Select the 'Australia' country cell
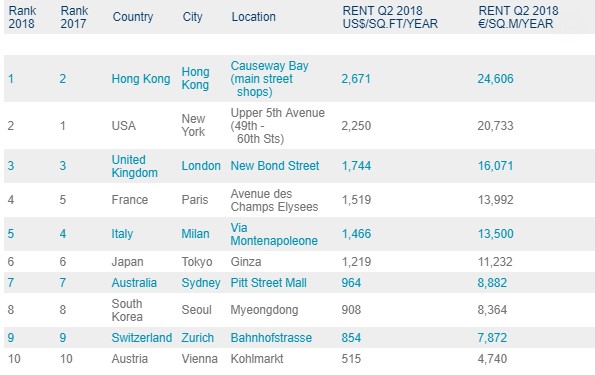This screenshot has width=595, height=375. coord(134,283)
